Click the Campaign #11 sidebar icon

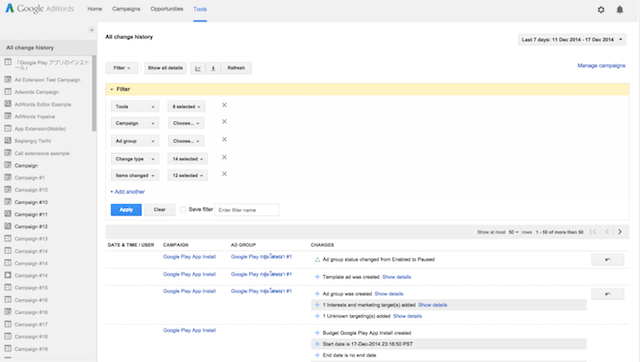(8, 214)
